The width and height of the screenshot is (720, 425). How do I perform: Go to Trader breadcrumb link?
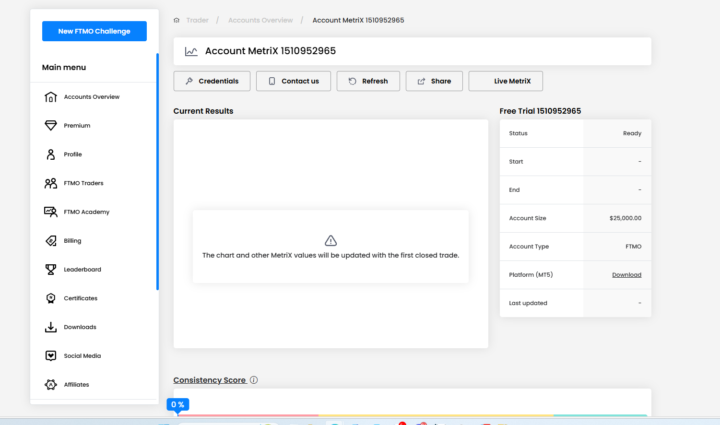(x=197, y=20)
